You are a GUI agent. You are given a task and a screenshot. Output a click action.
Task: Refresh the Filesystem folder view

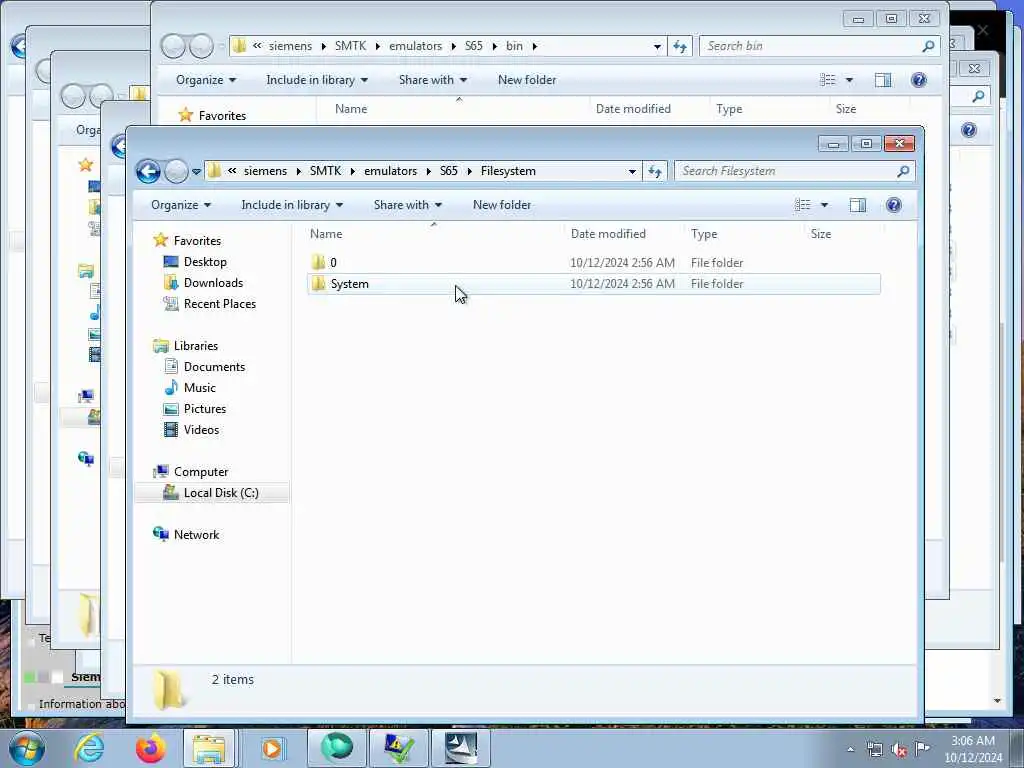pyautogui.click(x=654, y=172)
